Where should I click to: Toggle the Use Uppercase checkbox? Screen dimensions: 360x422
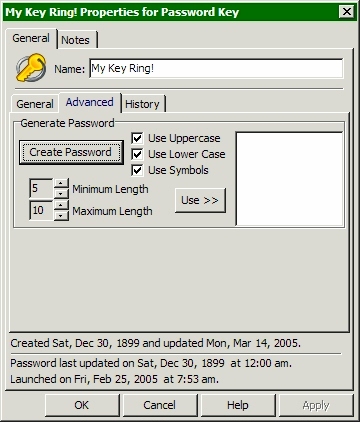coord(137,138)
